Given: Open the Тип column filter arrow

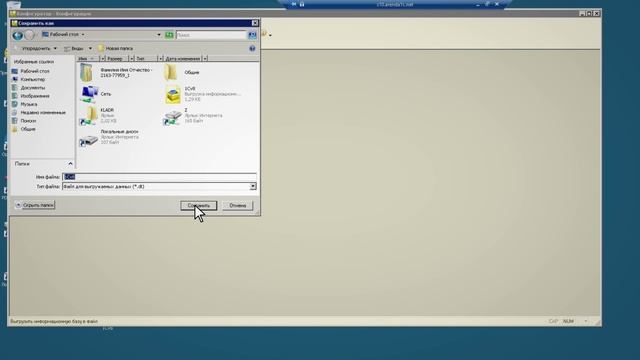Looking at the screenshot, I should [160, 59].
